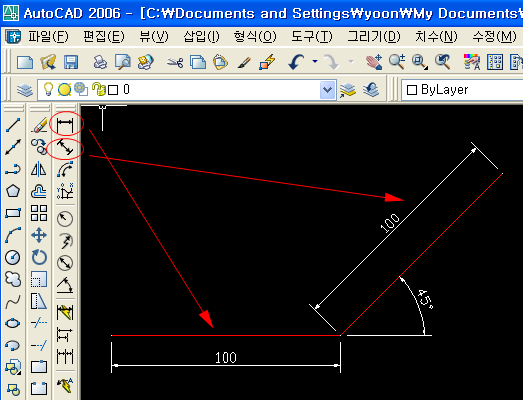
Task: Select the Jogged dimension tool
Action: coord(65,241)
